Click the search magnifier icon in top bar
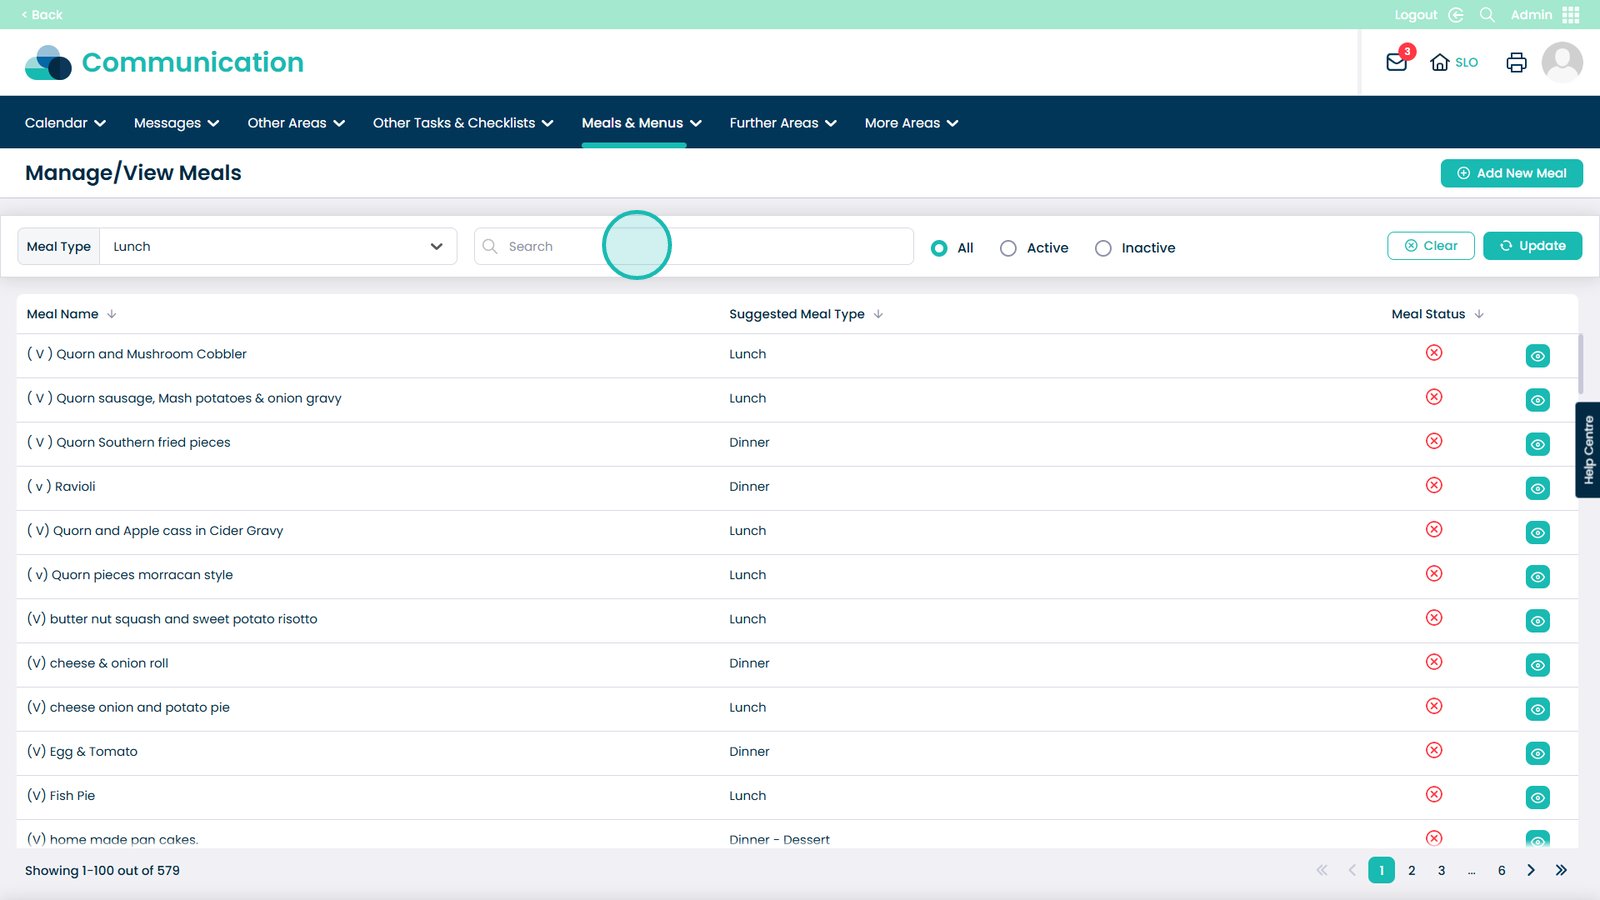 [x=1487, y=15]
